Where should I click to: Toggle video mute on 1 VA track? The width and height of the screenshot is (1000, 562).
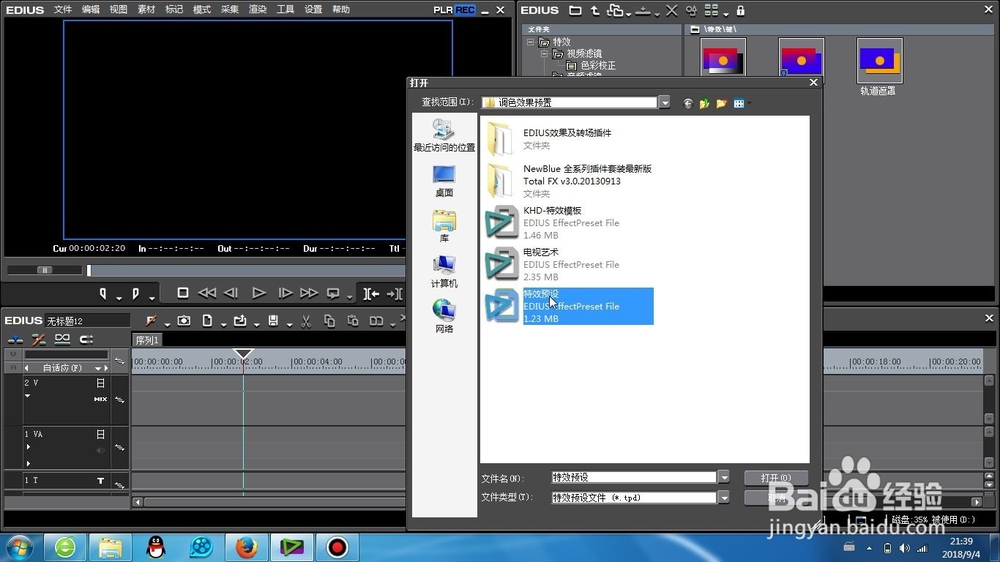point(100,434)
